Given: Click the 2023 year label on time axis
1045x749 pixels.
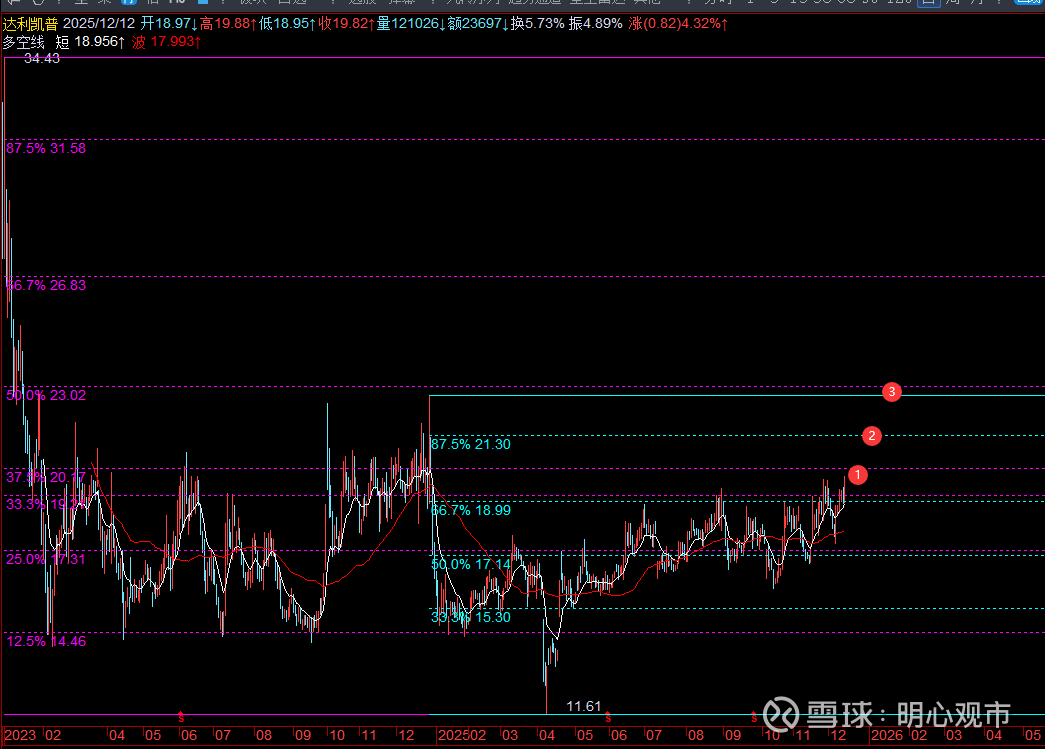Looking at the screenshot, I should pos(20,735).
